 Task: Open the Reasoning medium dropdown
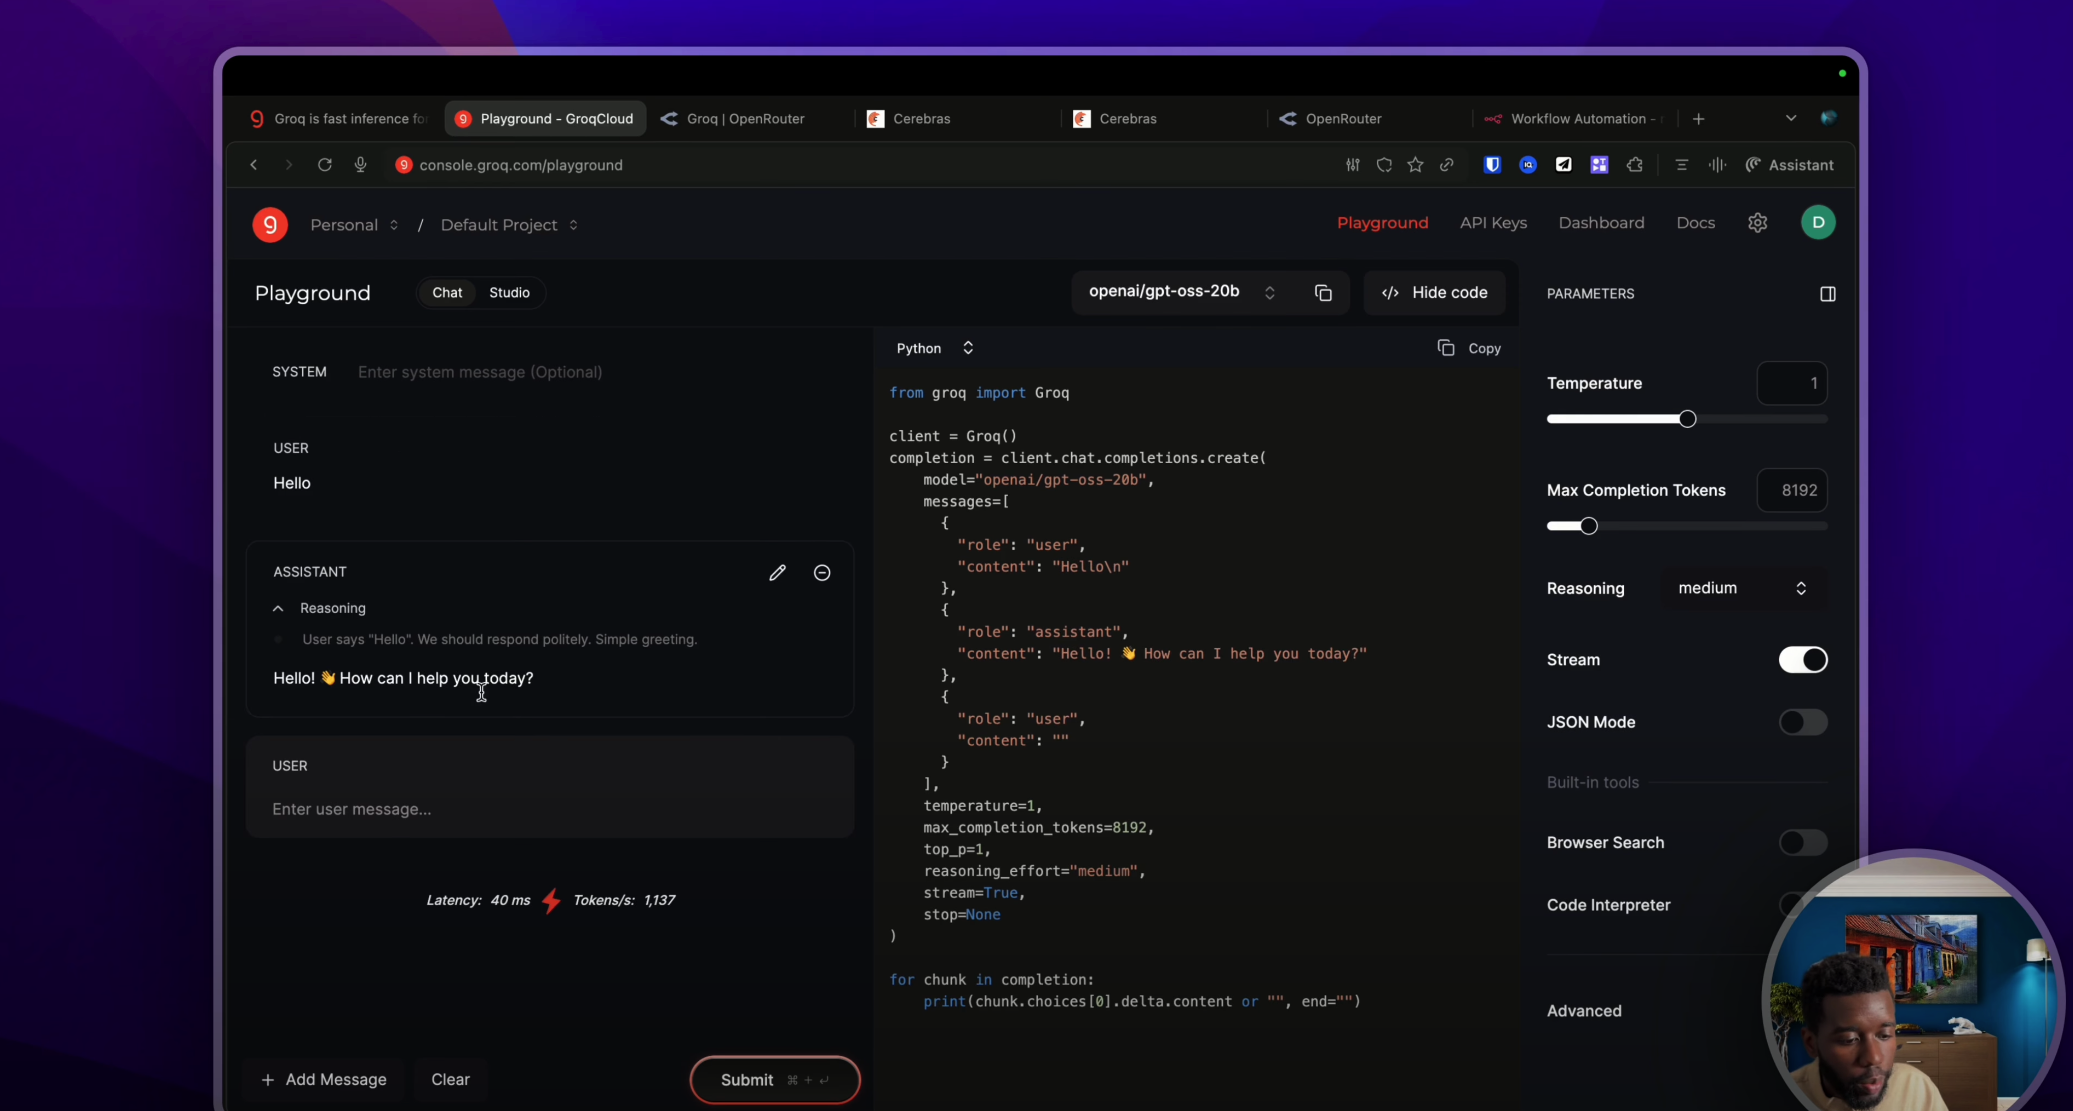coord(1742,588)
